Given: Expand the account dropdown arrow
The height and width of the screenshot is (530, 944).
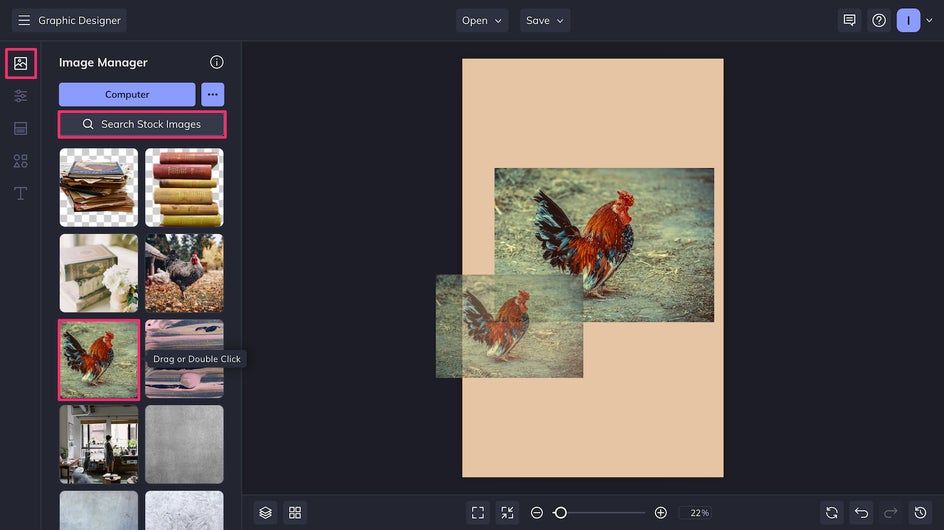Looking at the screenshot, I should (x=929, y=20).
